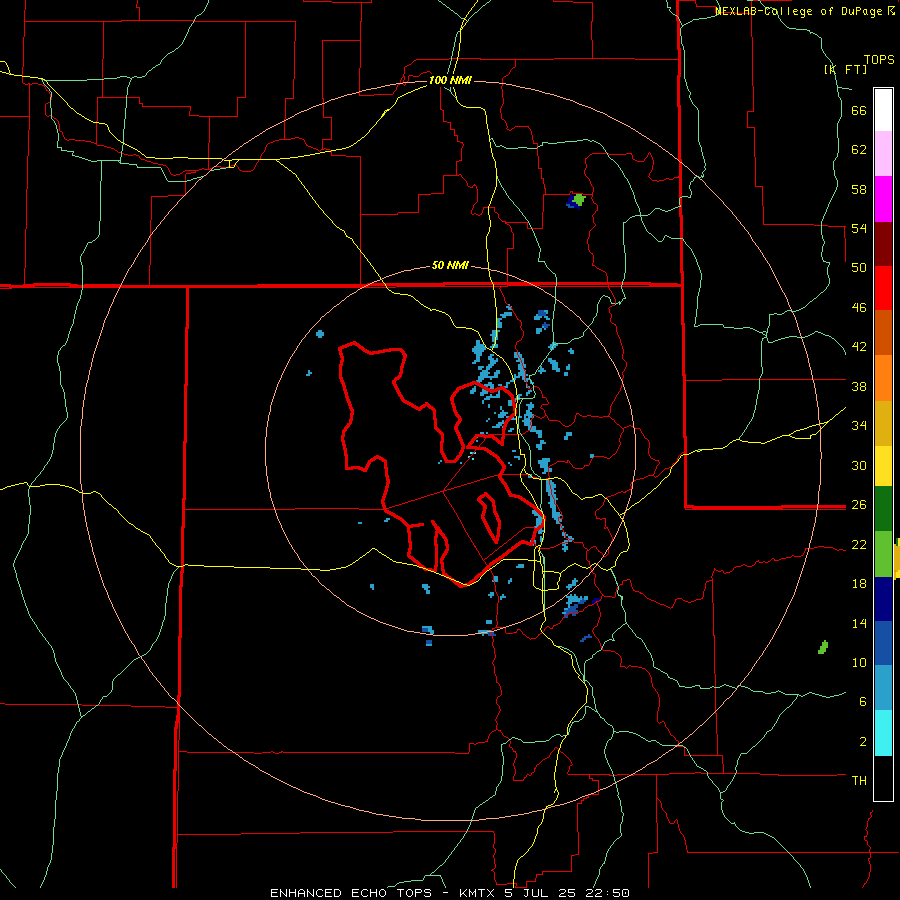Click the "22" legend value
The width and height of the screenshot is (900, 900).
click(859, 544)
